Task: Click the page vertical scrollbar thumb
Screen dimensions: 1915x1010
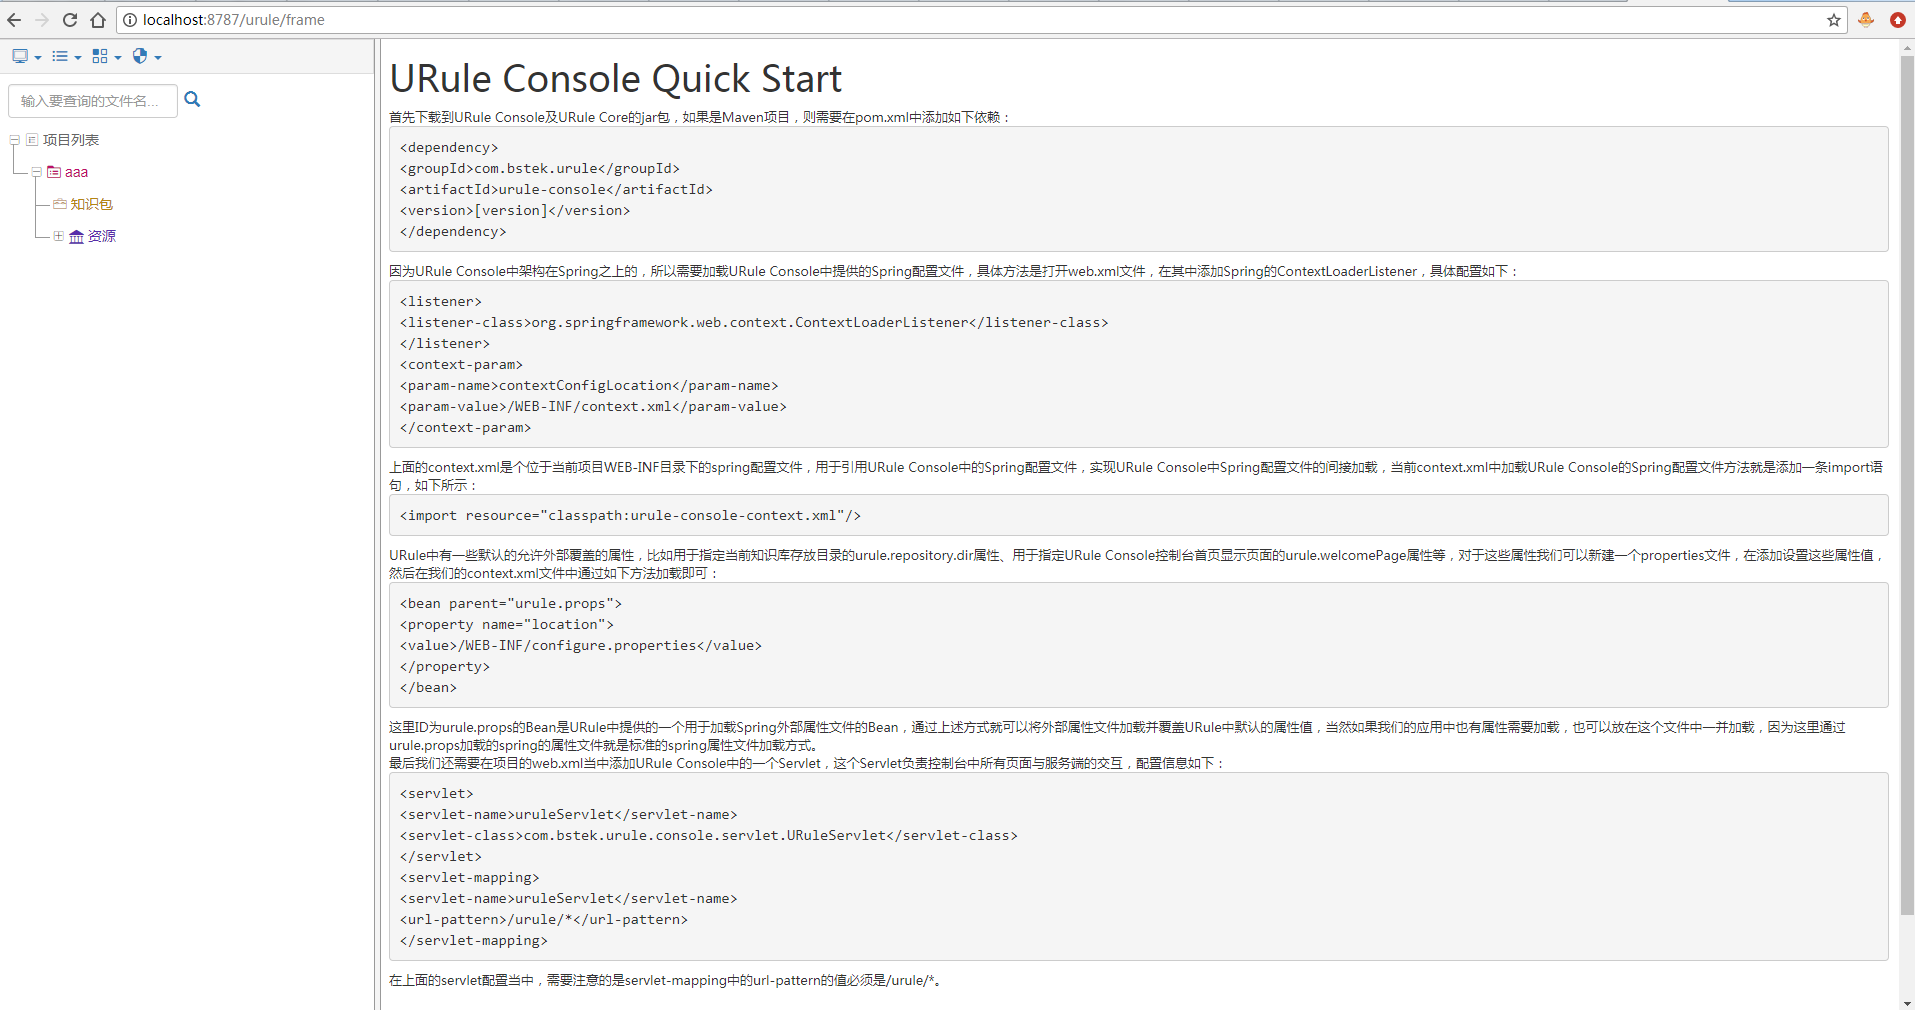Action: point(1907,485)
